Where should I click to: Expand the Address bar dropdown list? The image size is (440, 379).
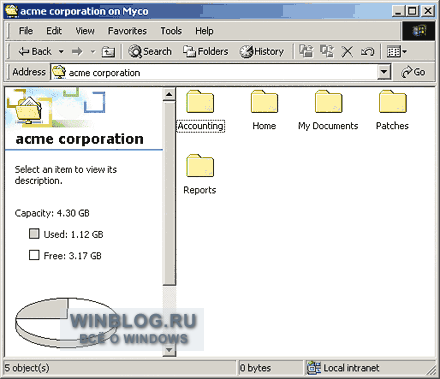384,72
